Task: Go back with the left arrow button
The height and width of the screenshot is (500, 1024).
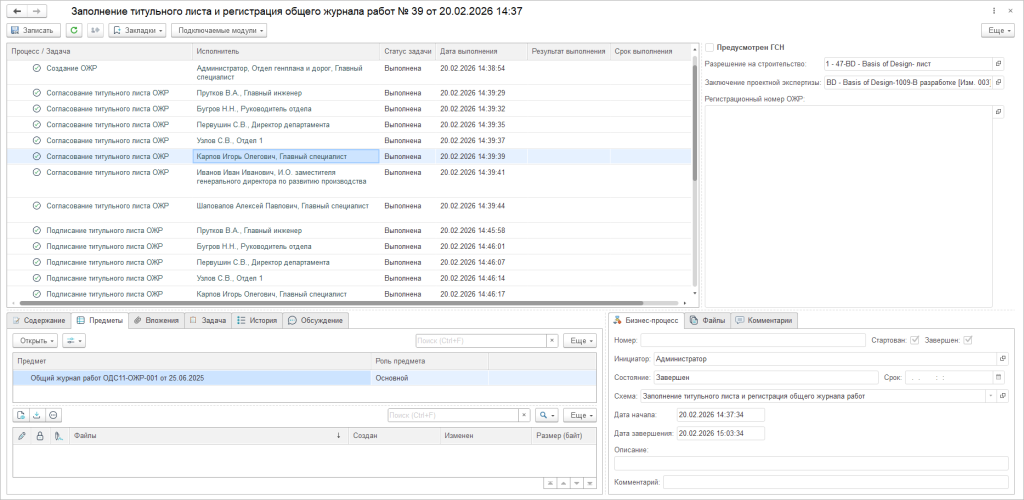Action: [17, 12]
